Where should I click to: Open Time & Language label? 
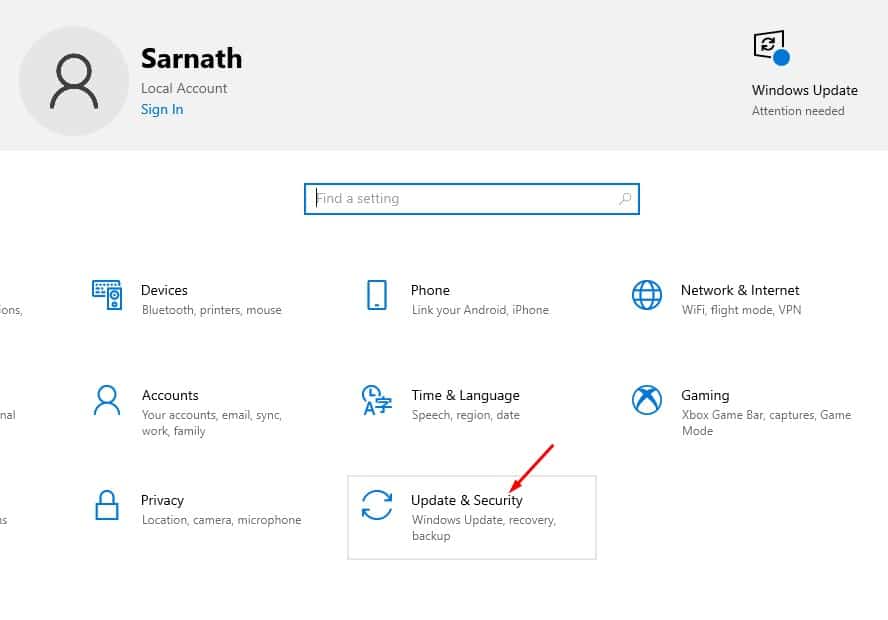(x=466, y=395)
